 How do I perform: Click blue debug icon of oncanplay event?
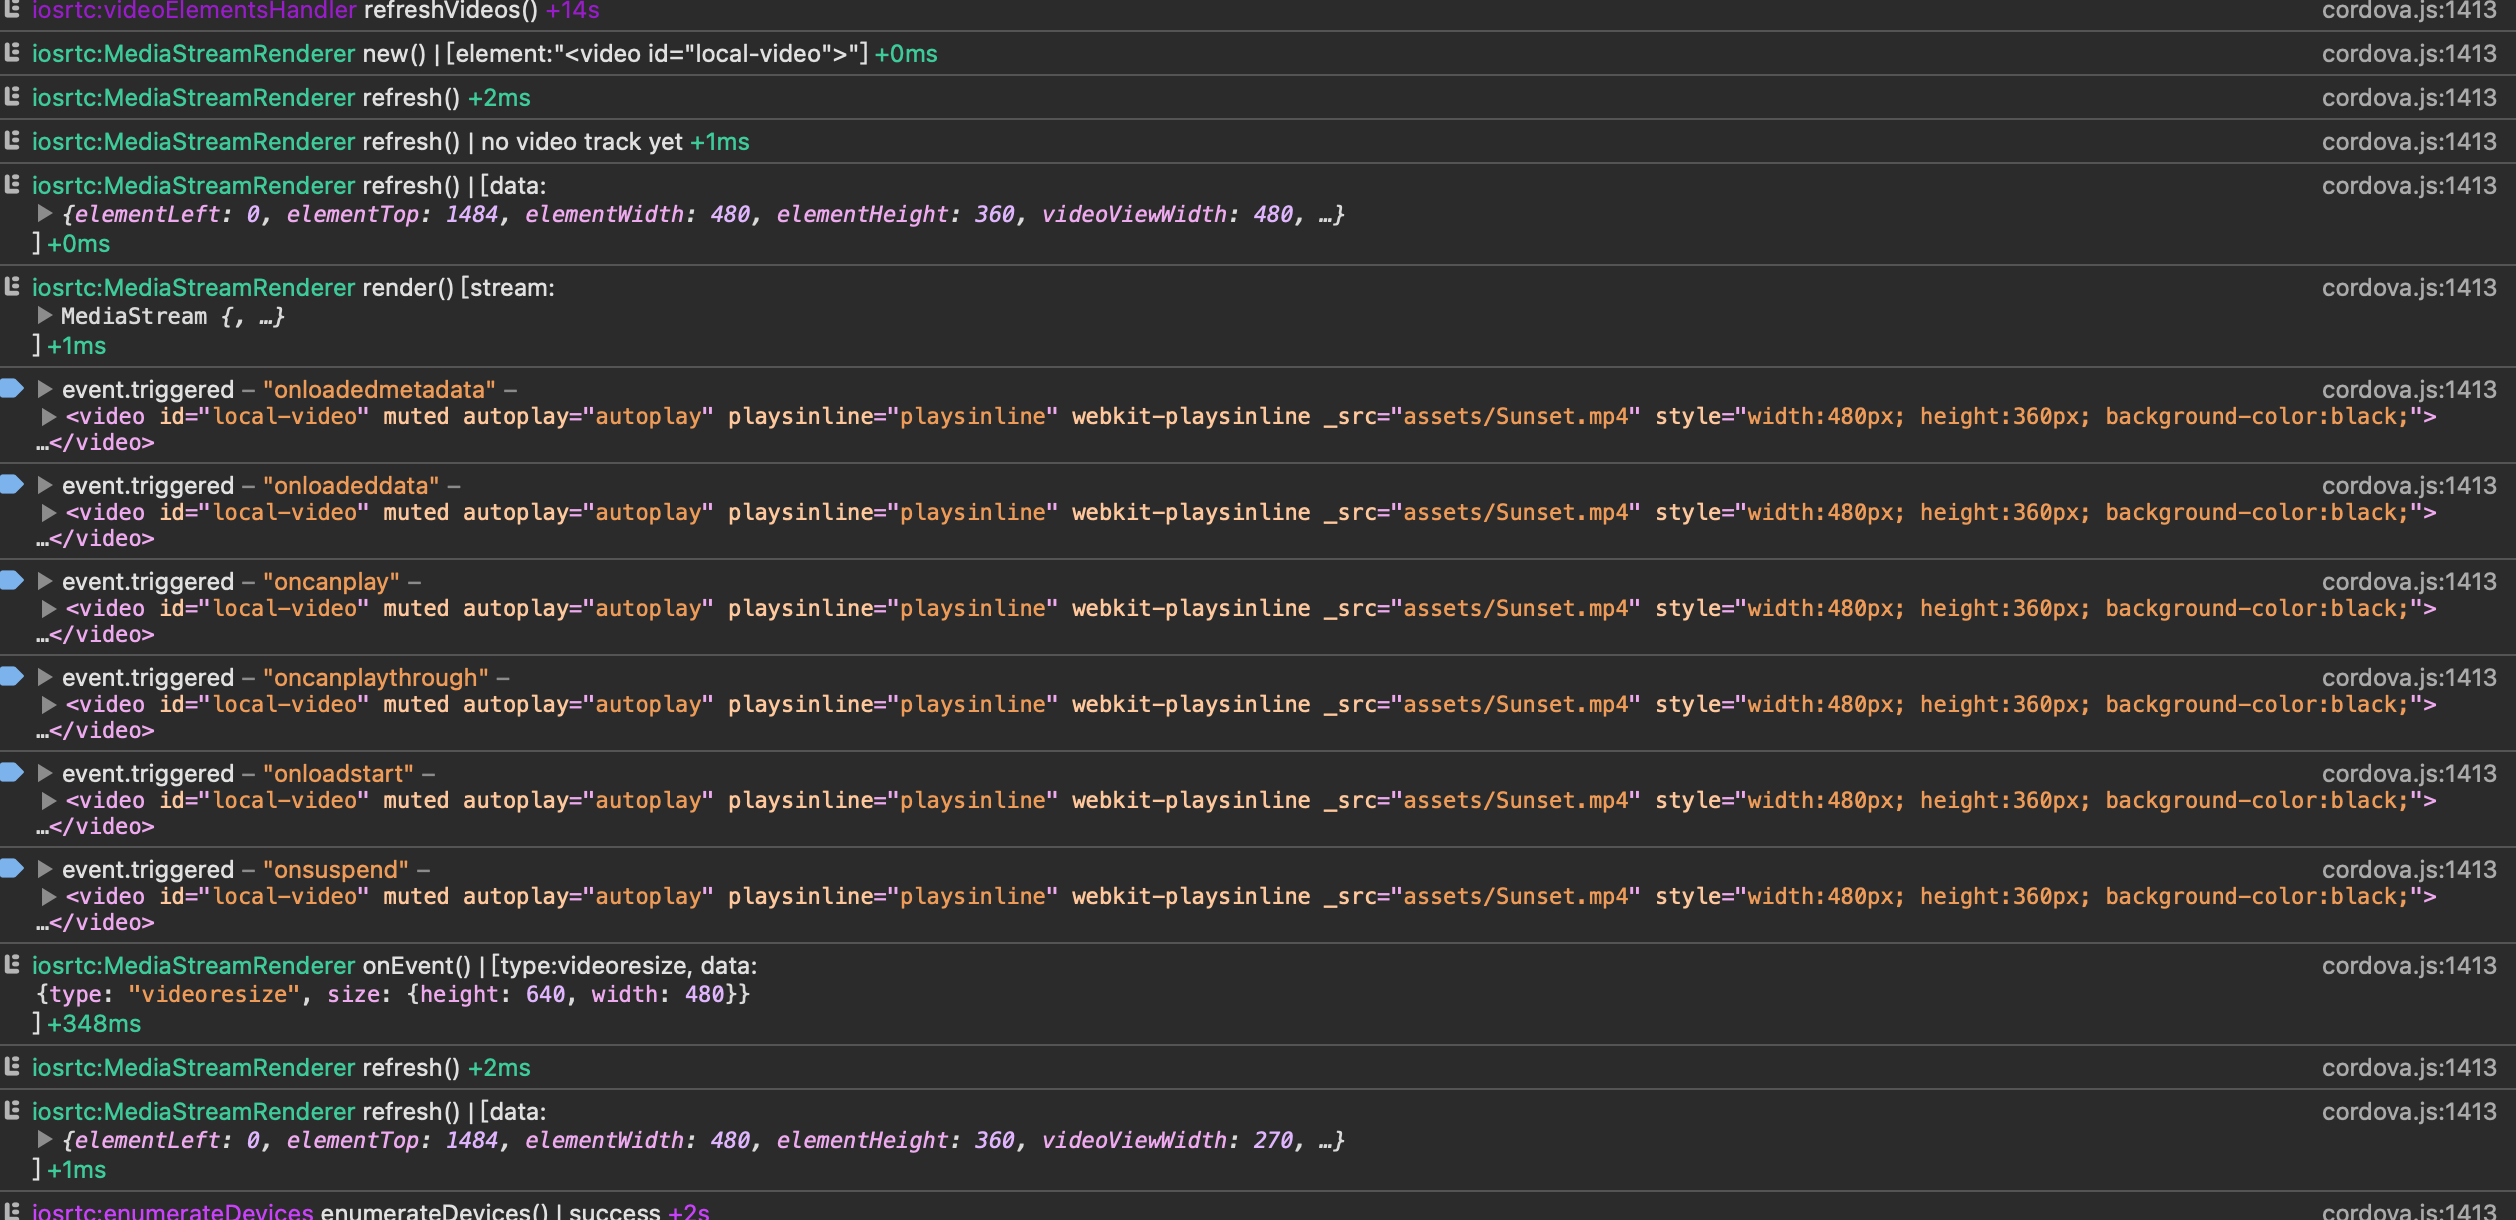tap(12, 580)
